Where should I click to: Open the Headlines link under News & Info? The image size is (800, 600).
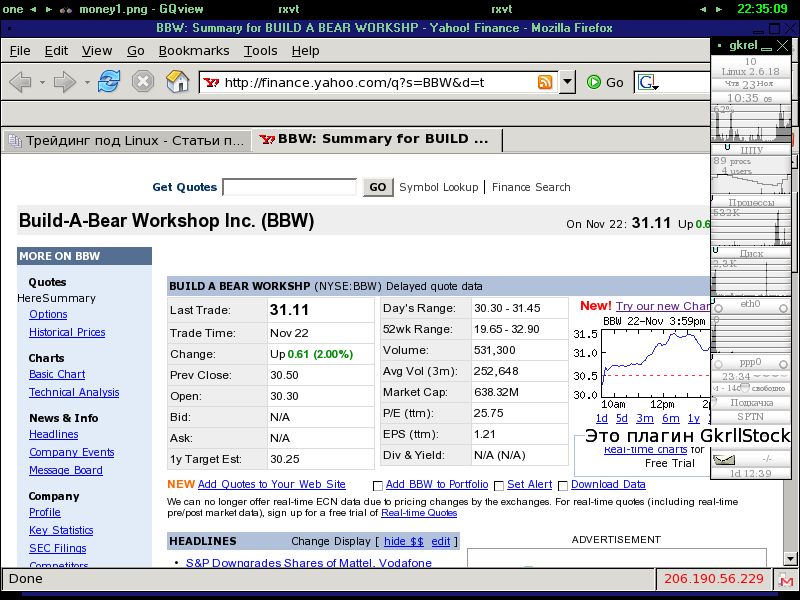tap(54, 434)
